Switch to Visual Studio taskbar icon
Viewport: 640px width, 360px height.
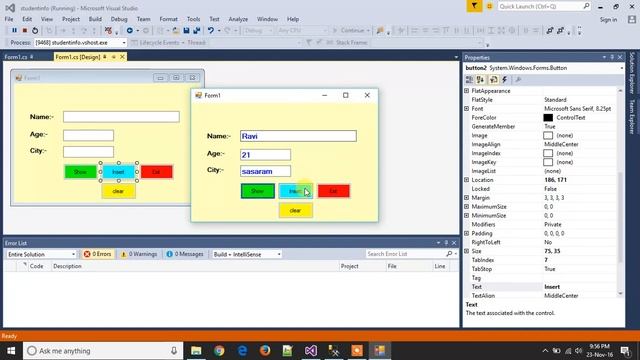311,351
